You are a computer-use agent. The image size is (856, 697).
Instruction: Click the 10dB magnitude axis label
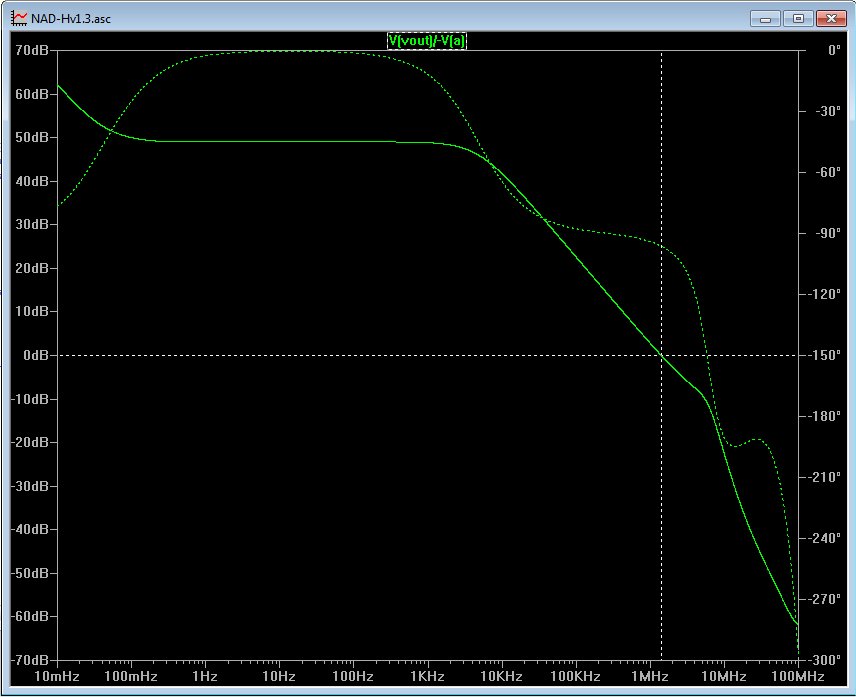click(32, 311)
